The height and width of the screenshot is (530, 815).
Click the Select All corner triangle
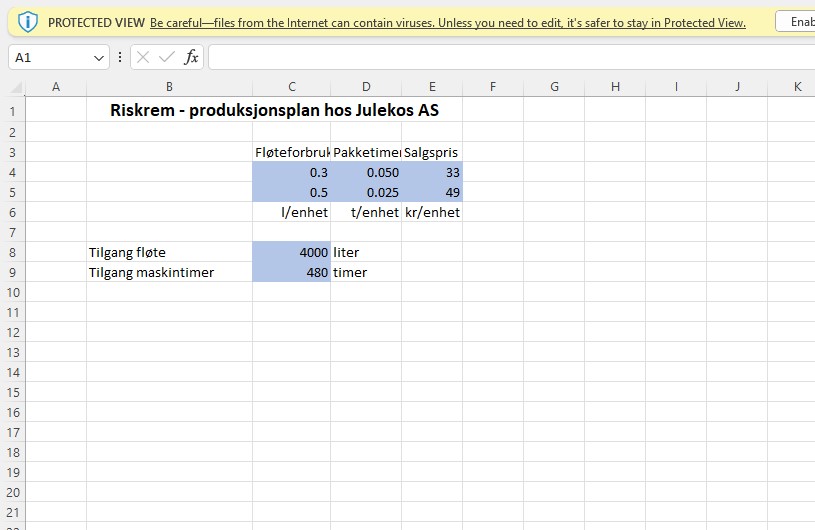pyautogui.click(x=17, y=87)
